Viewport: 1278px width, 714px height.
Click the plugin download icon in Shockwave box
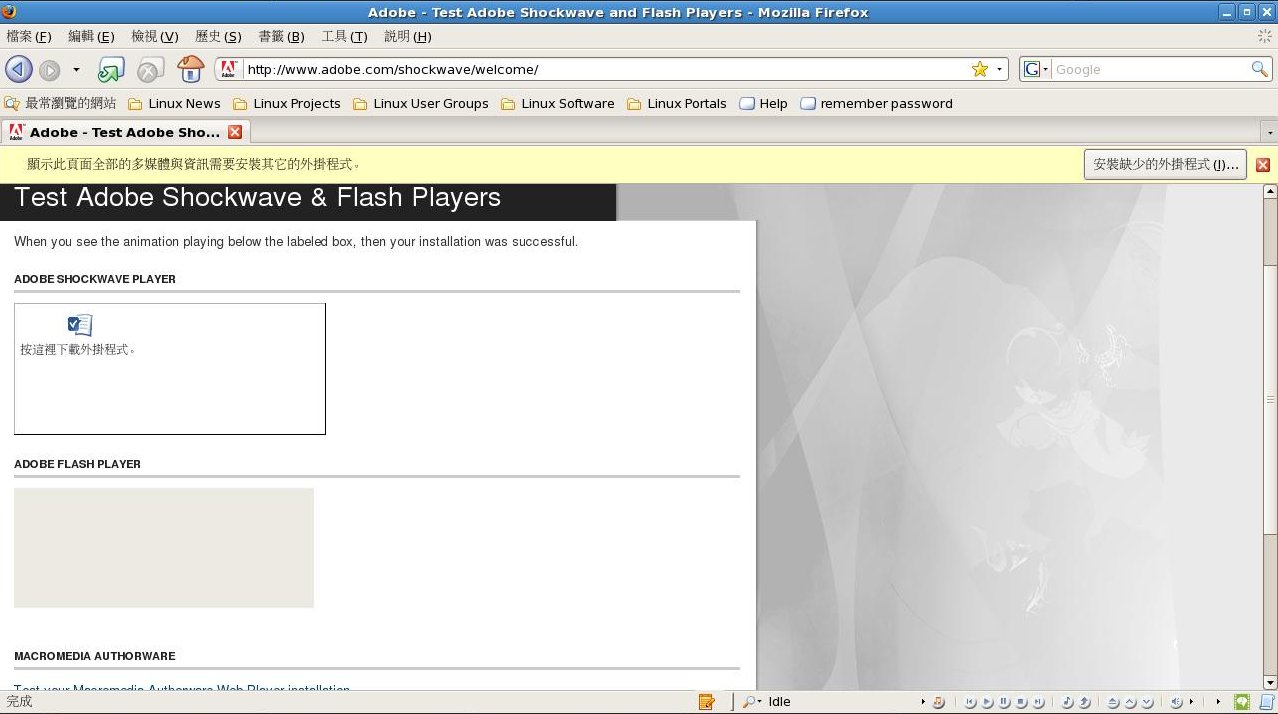pyautogui.click(x=80, y=325)
